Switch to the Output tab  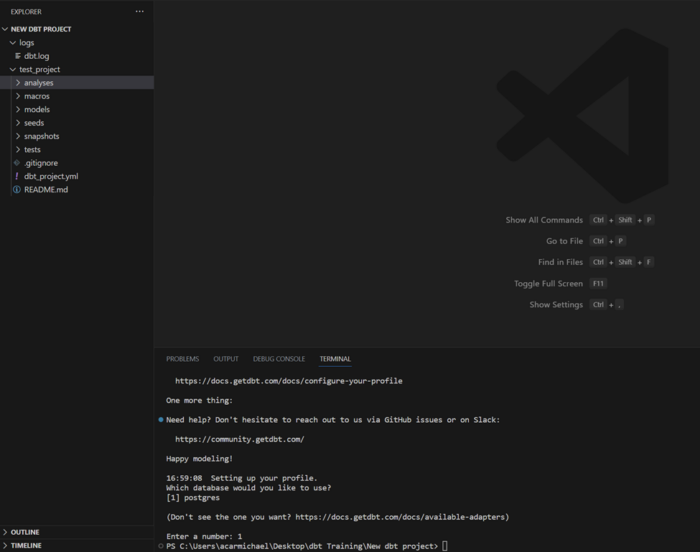pyautogui.click(x=226, y=359)
